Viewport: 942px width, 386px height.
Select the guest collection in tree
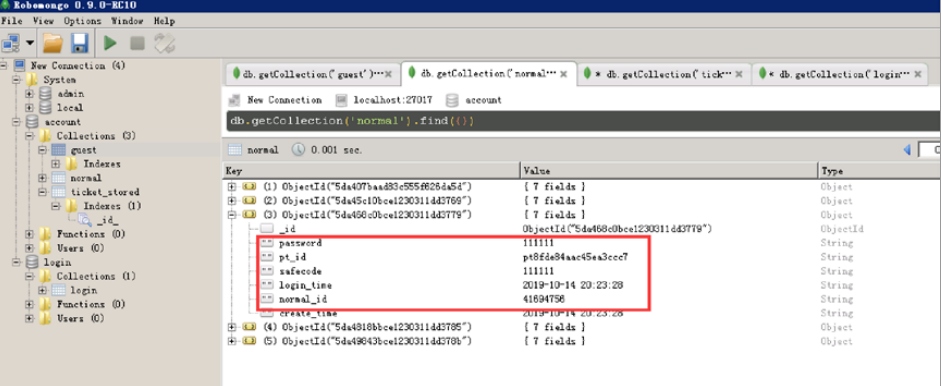coord(84,150)
